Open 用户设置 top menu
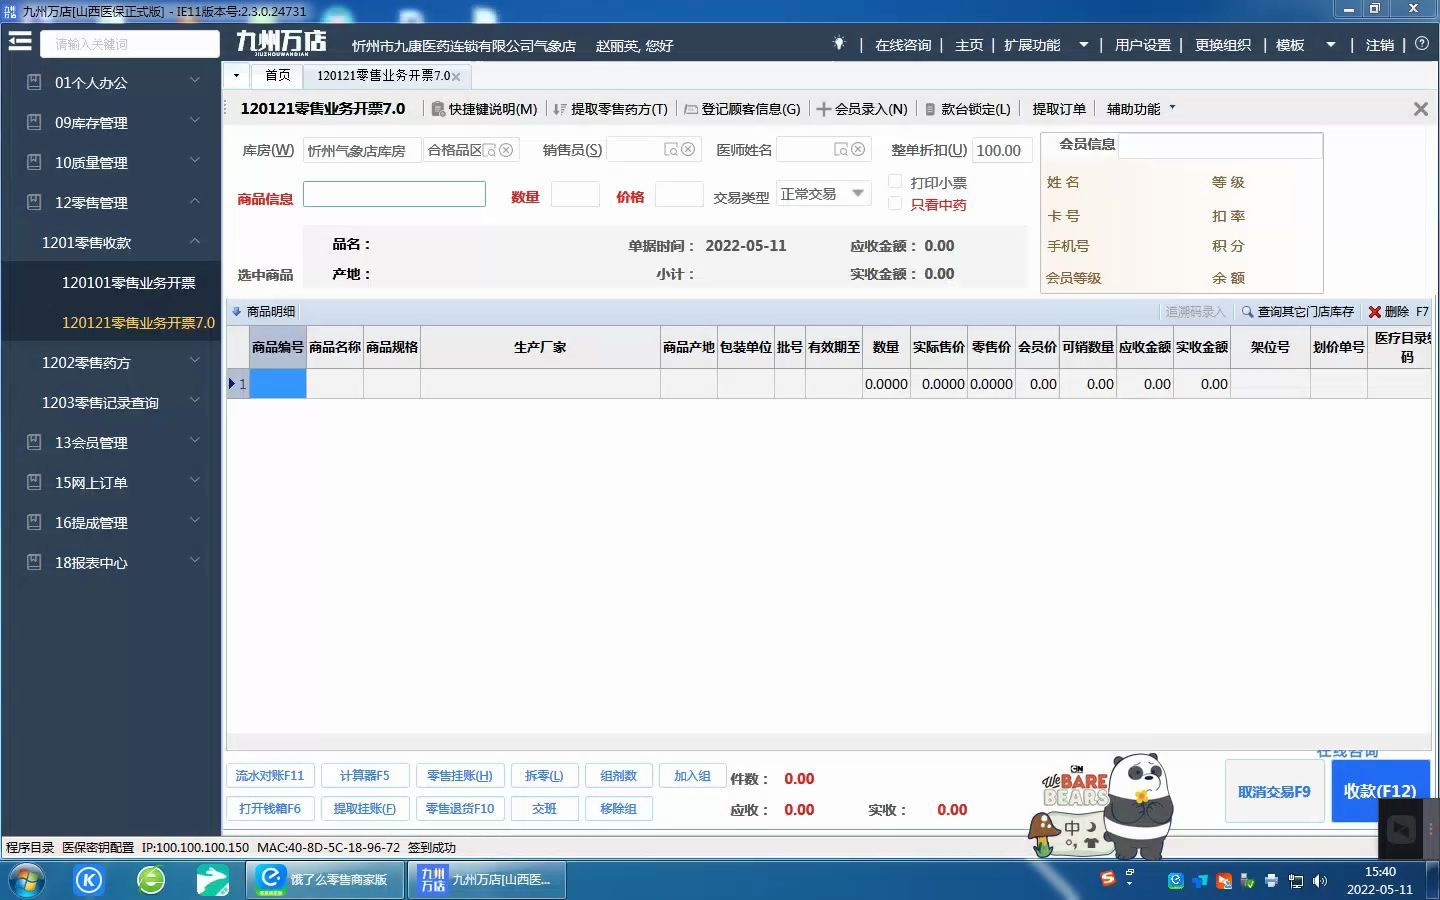Image resolution: width=1440 pixels, height=900 pixels. tap(1143, 45)
